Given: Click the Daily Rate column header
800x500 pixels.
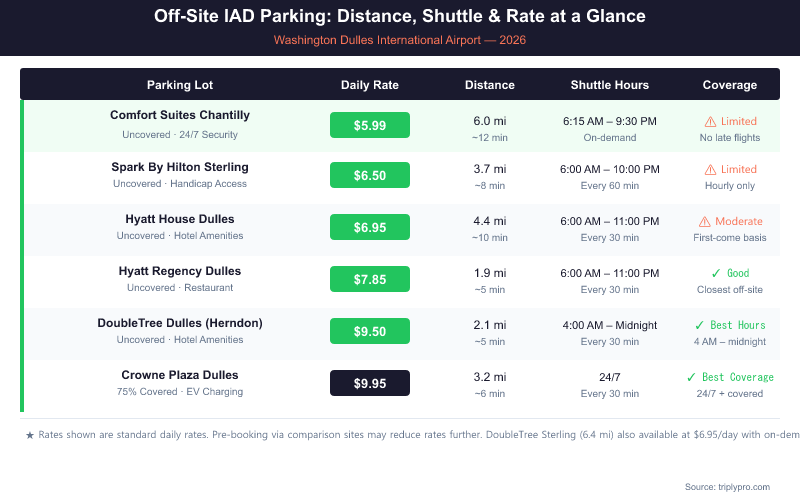Looking at the screenshot, I should (x=370, y=85).
